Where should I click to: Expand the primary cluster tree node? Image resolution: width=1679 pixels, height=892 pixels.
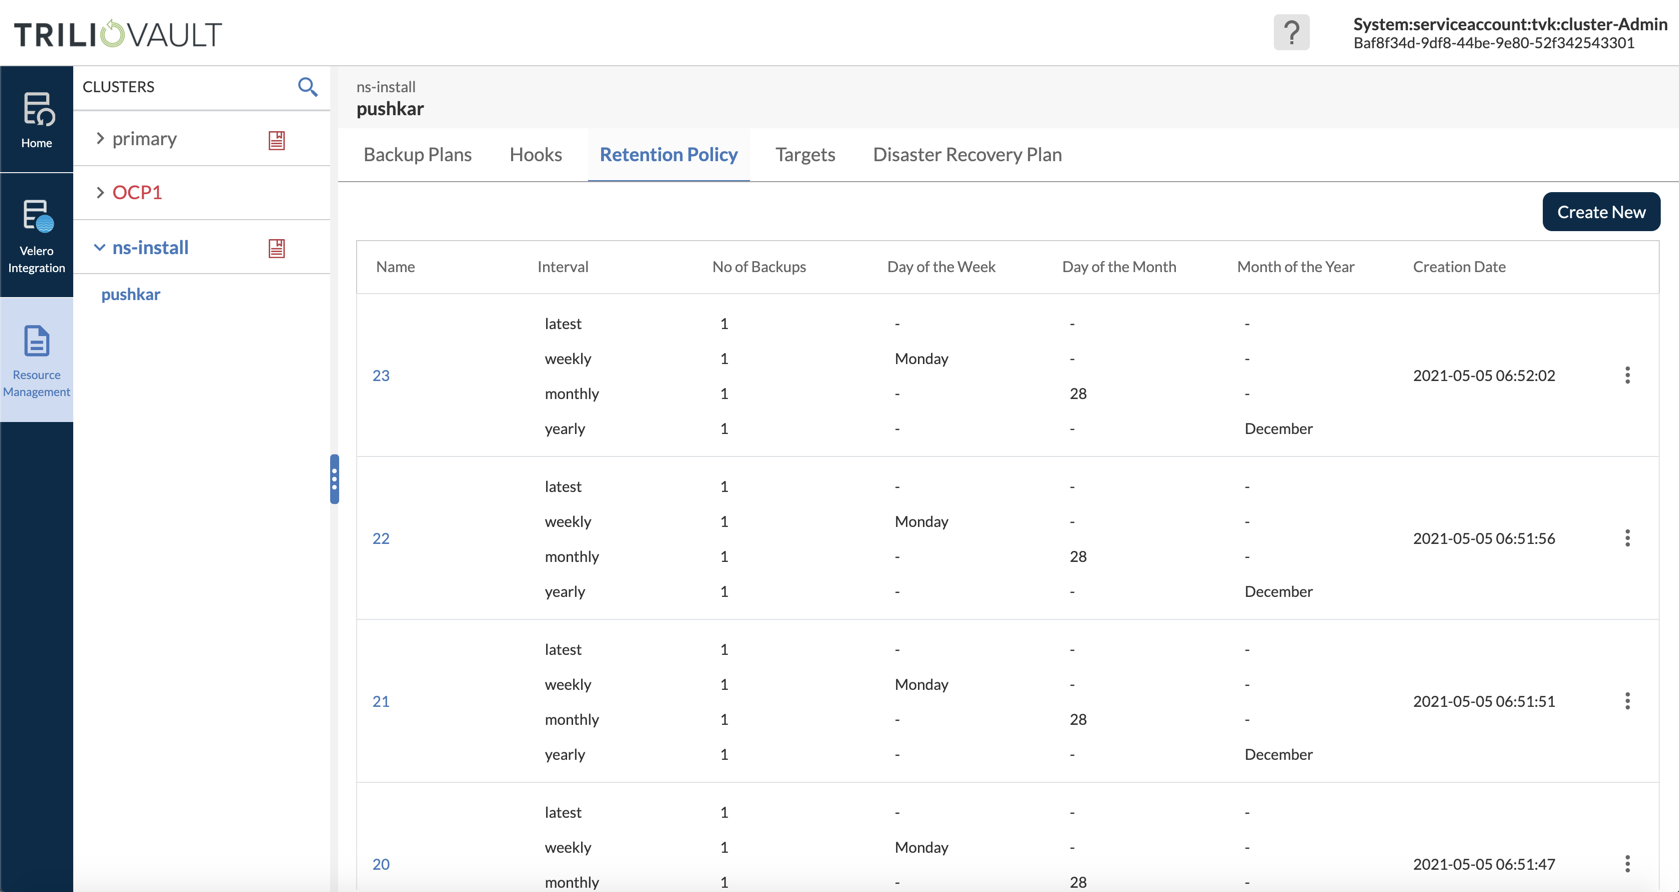100,139
